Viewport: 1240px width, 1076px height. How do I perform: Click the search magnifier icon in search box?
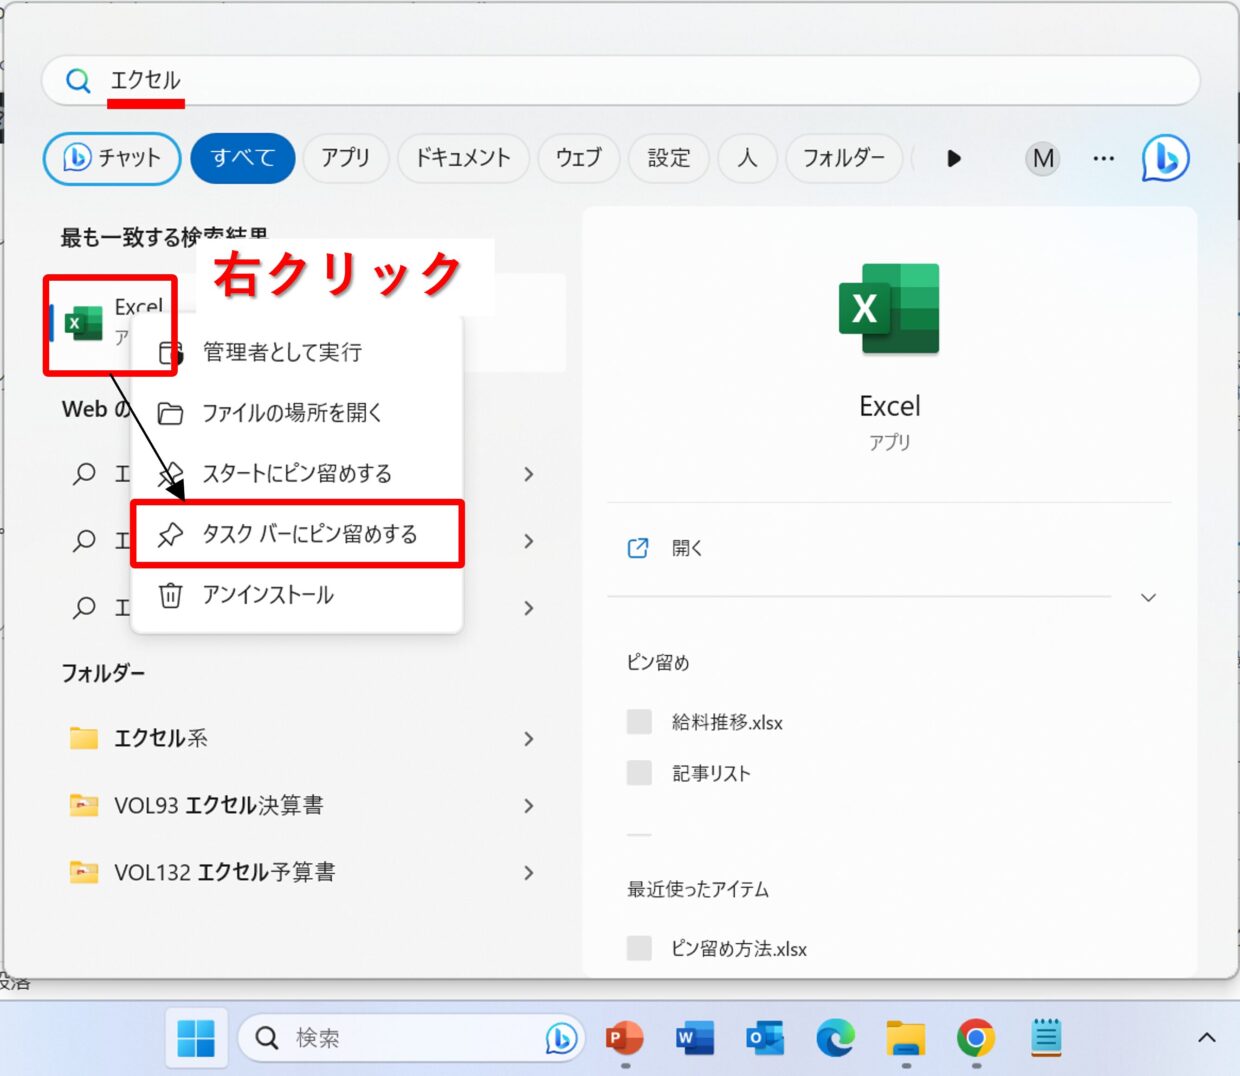(78, 81)
